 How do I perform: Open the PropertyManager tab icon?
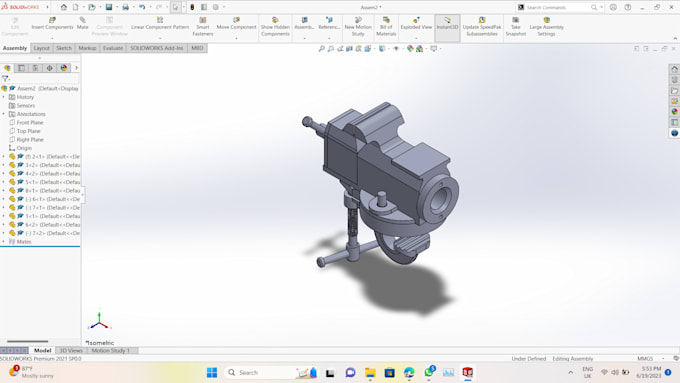tap(21, 68)
